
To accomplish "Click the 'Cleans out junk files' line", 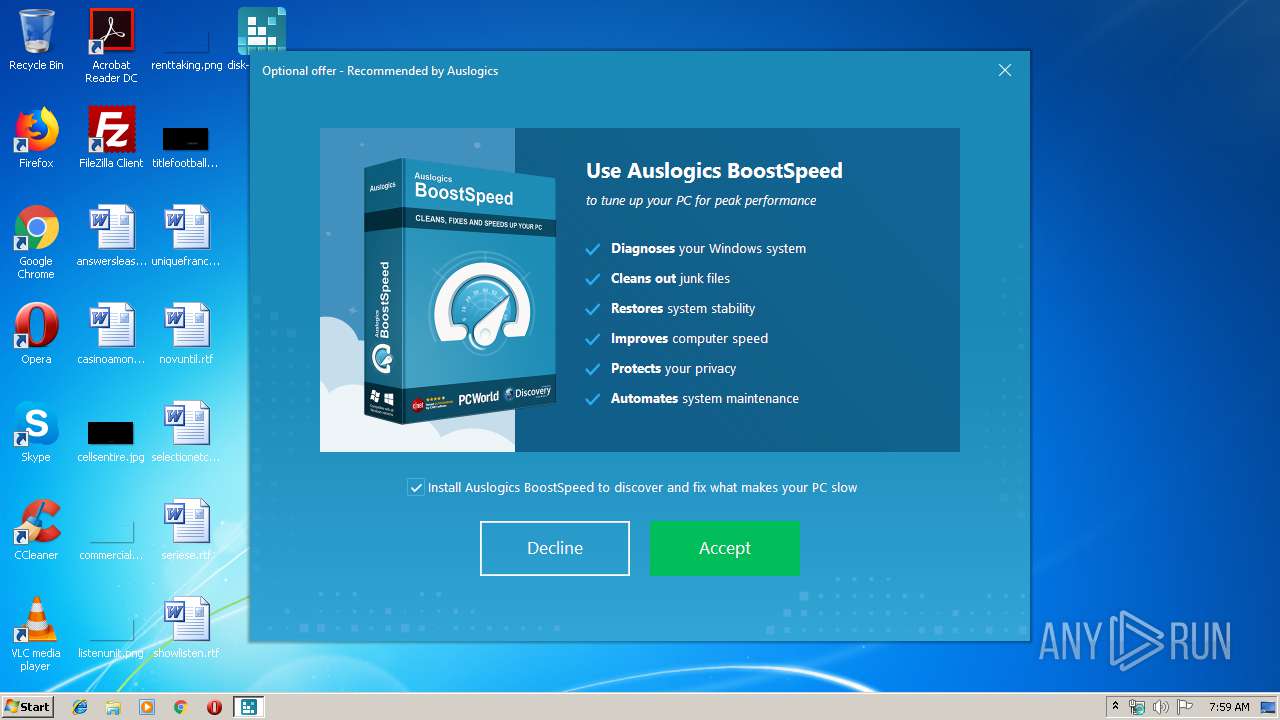I will tap(670, 278).
